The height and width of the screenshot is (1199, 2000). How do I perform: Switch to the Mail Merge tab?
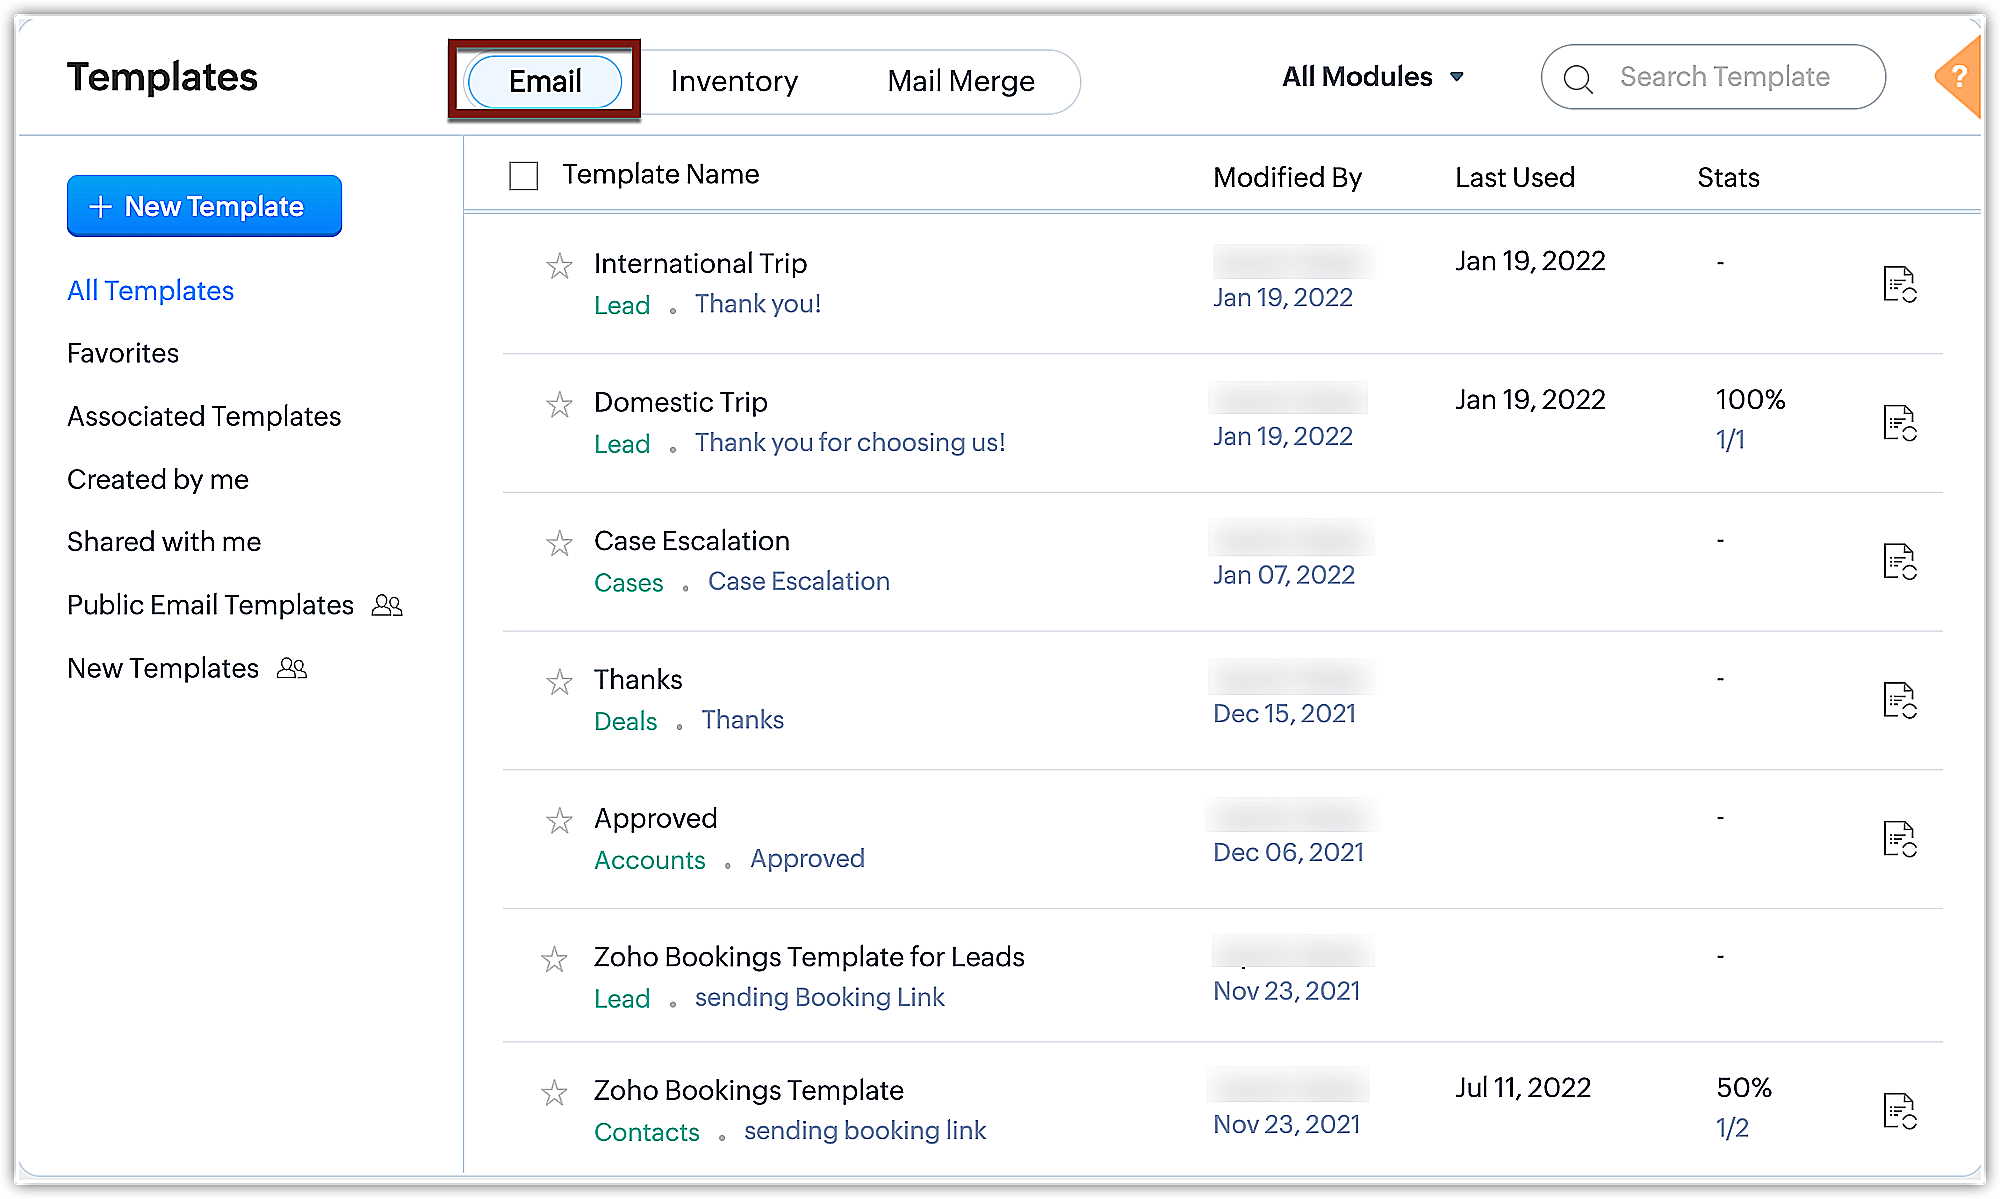(960, 81)
